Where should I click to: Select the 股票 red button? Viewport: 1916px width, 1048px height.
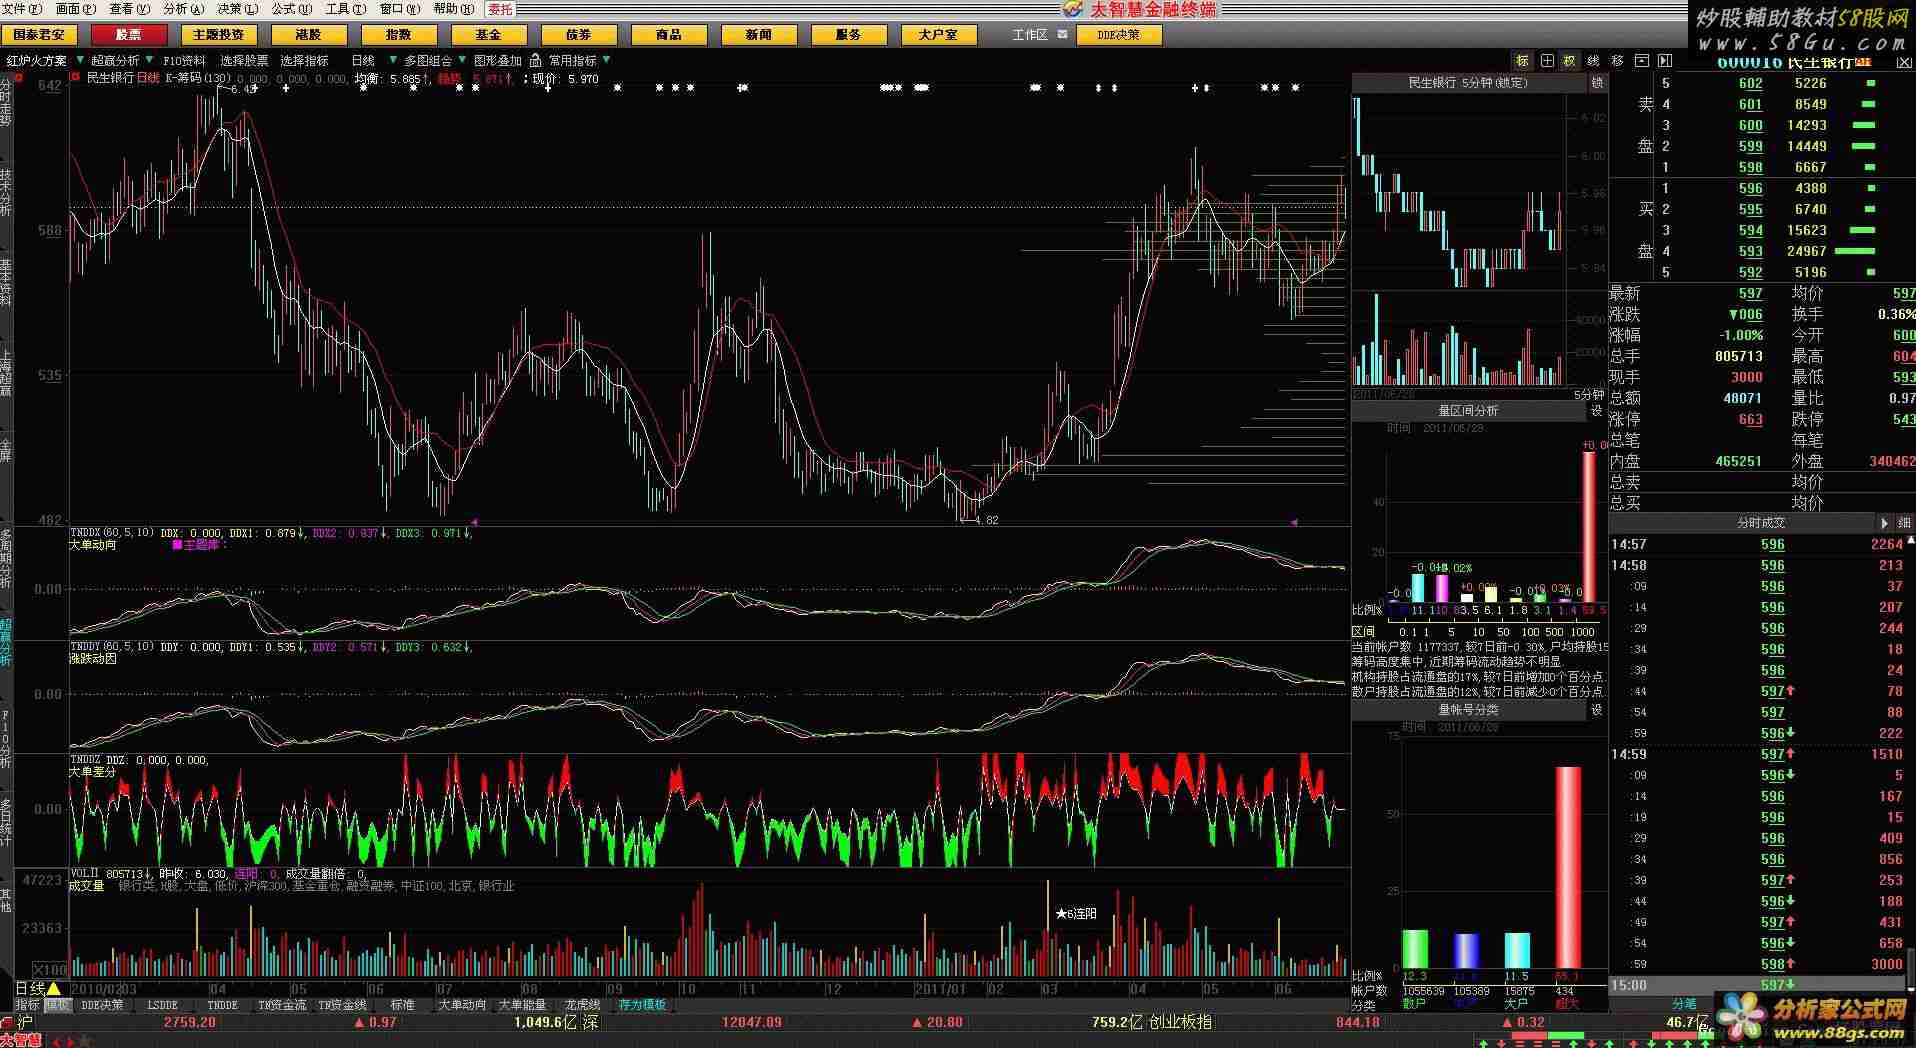click(128, 34)
